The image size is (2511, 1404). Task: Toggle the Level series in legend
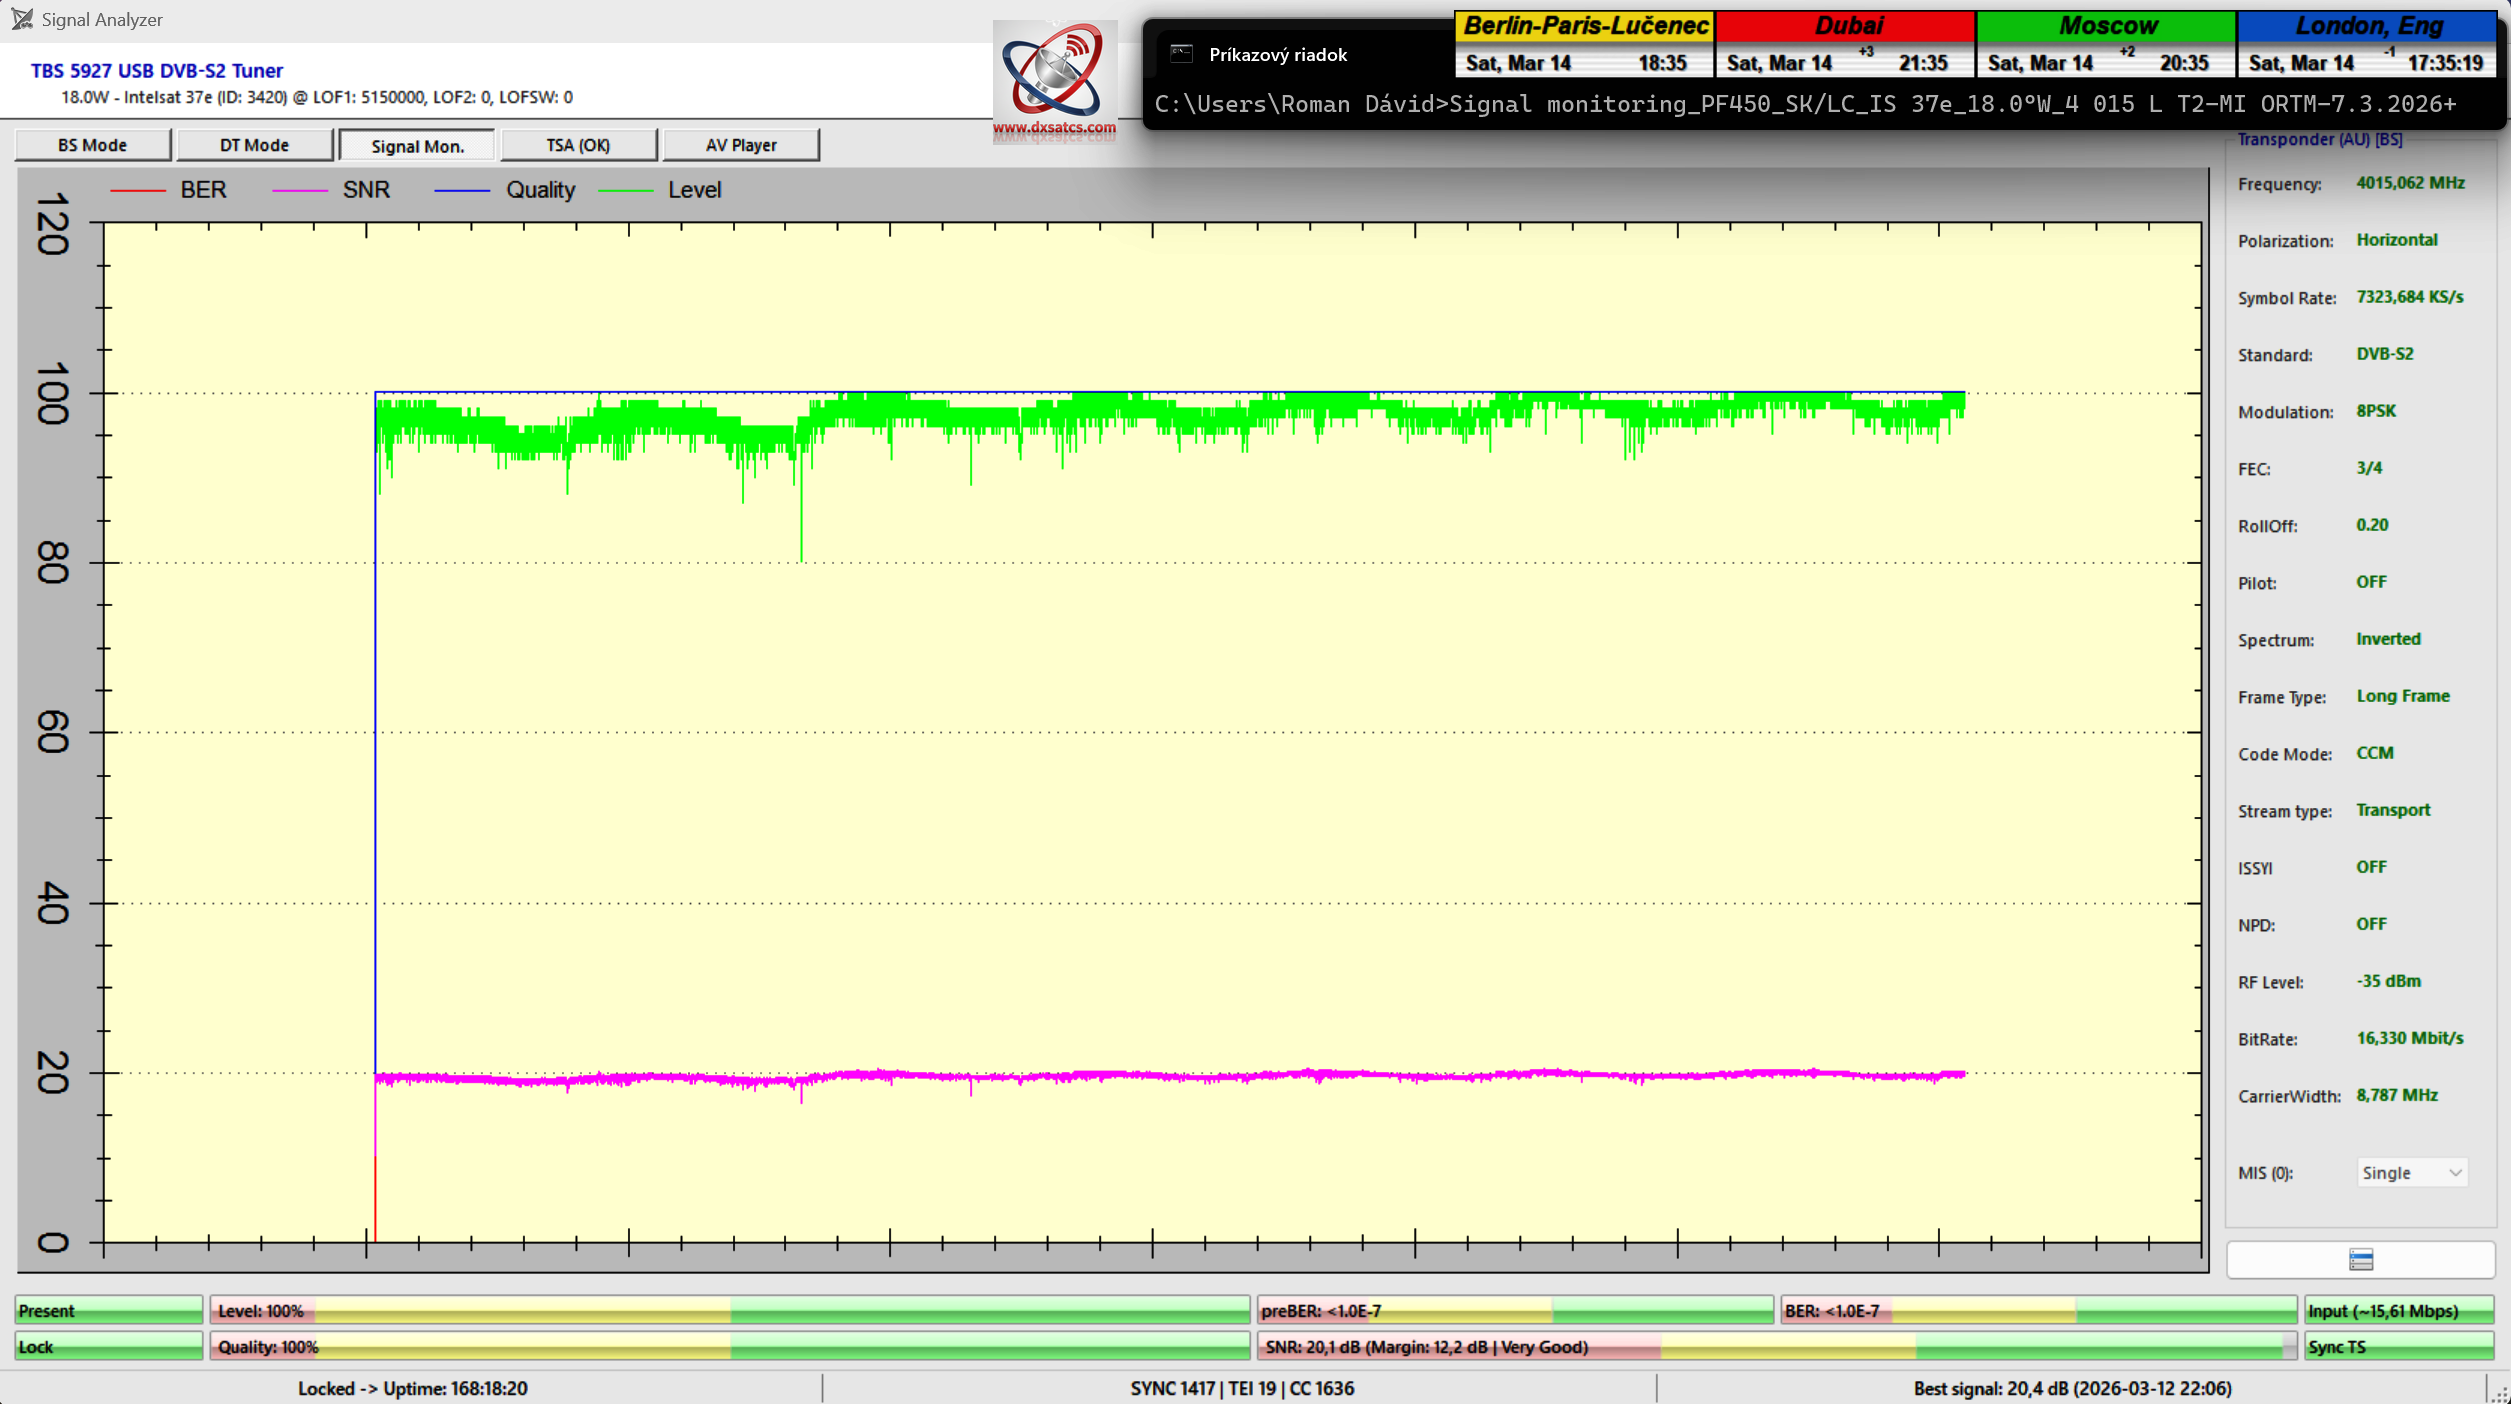point(692,190)
